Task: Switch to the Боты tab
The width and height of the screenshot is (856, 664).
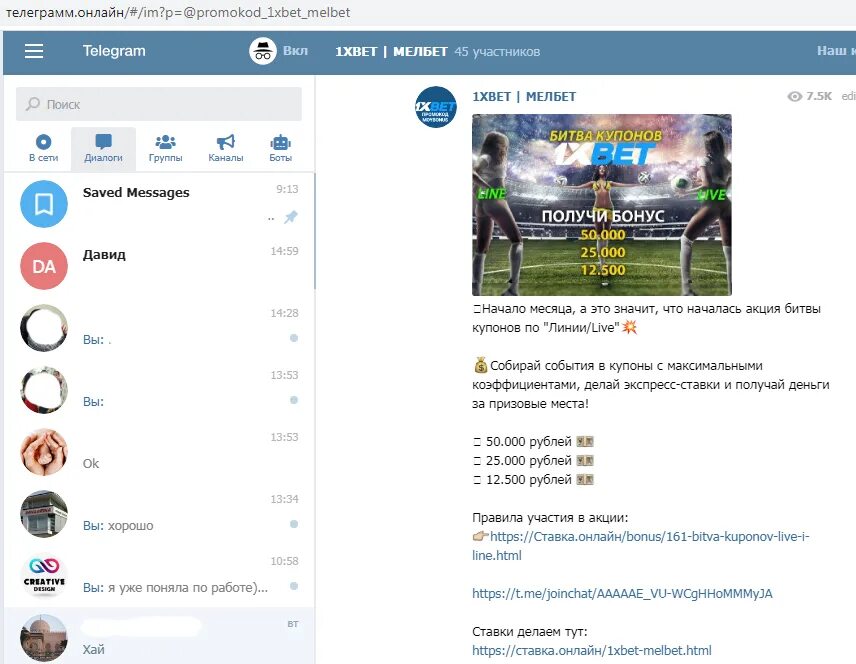Action: 280,149
